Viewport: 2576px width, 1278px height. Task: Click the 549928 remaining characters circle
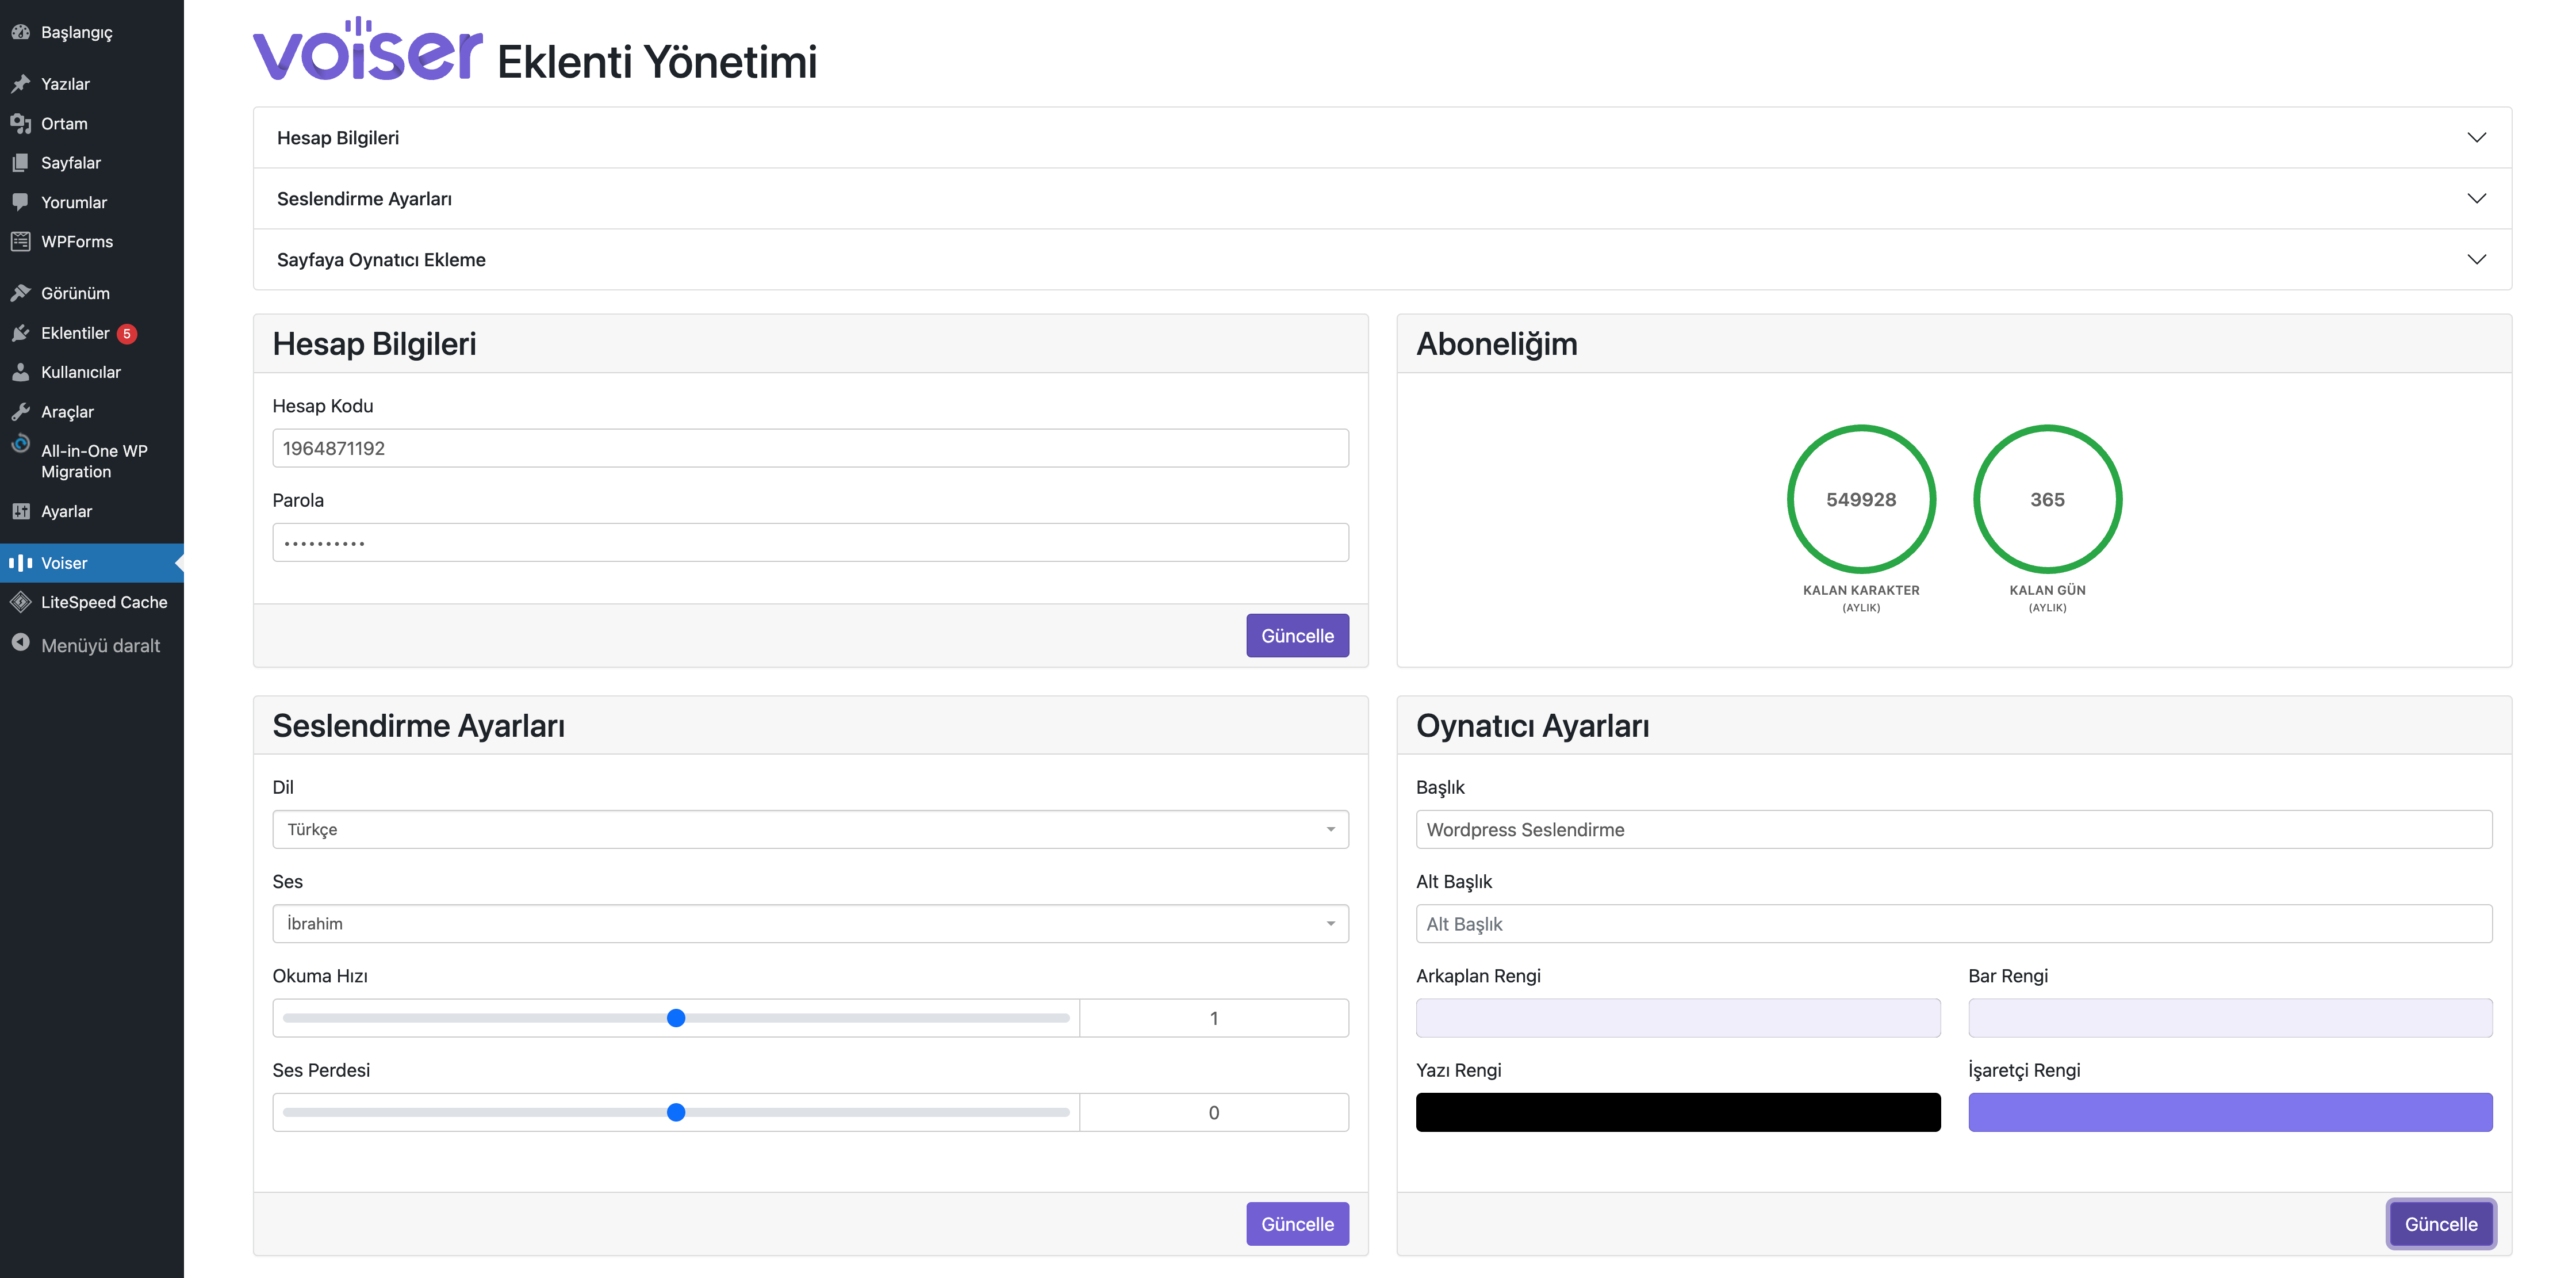1861,499
